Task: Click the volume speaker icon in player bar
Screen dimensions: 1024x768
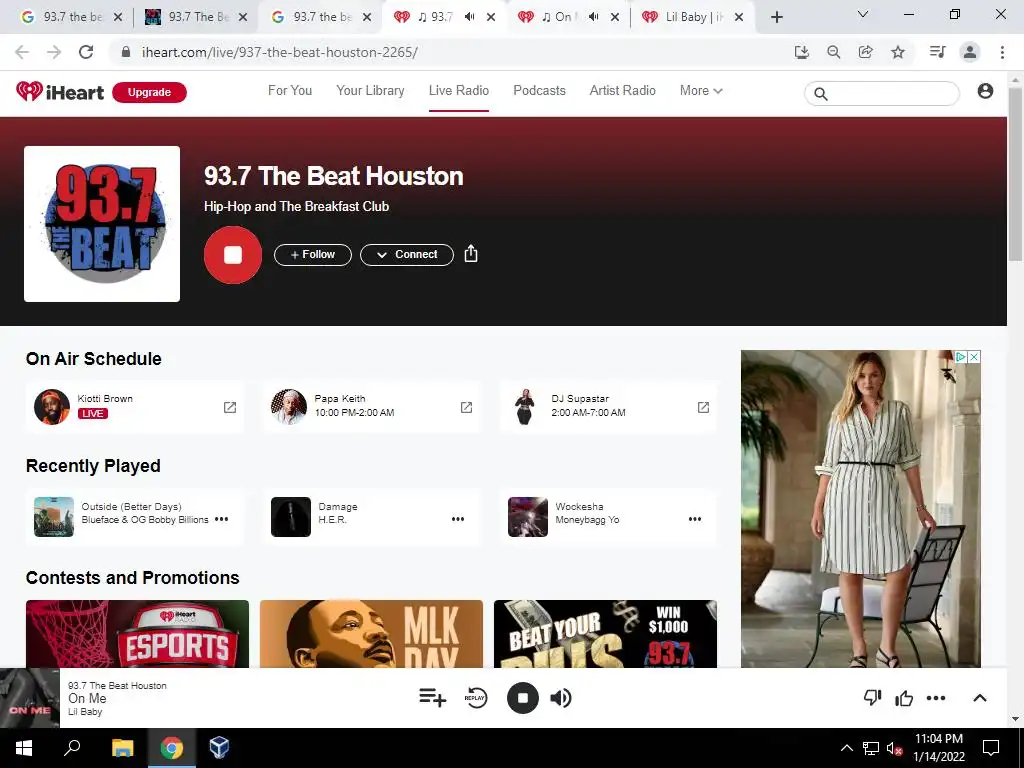Action: click(561, 698)
